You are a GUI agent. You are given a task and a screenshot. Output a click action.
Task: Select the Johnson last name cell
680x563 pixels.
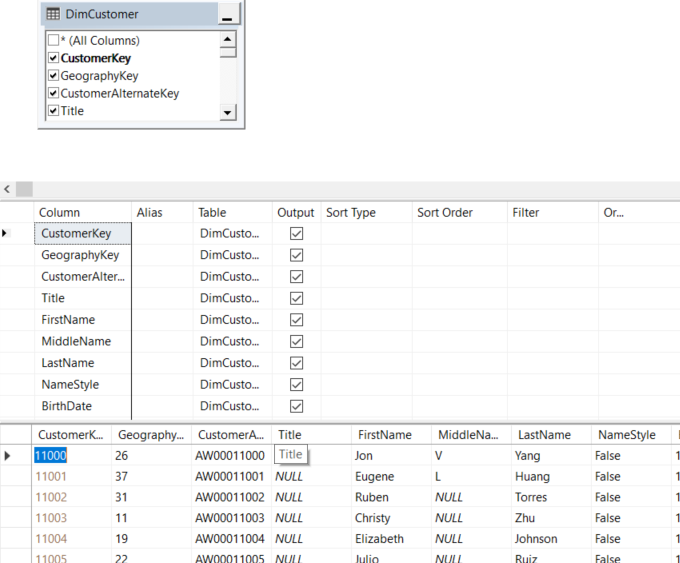(551, 539)
